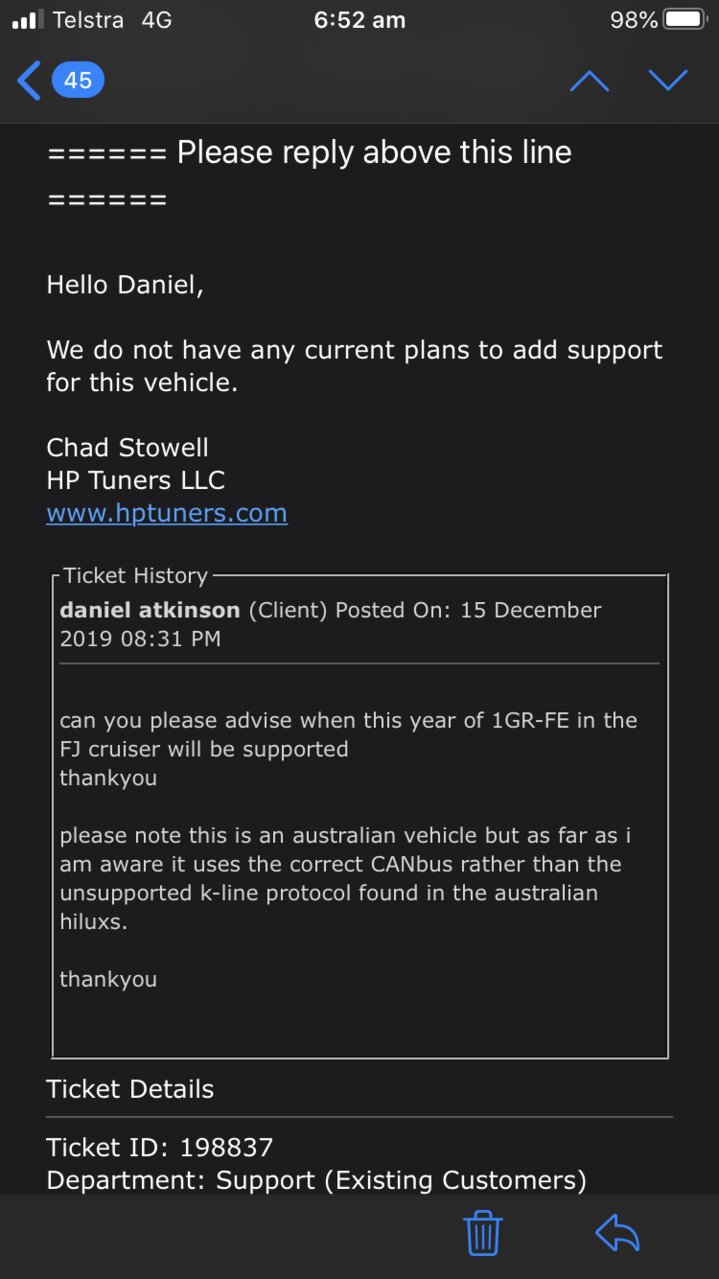Open www.hptuners.com link

pos(167,513)
